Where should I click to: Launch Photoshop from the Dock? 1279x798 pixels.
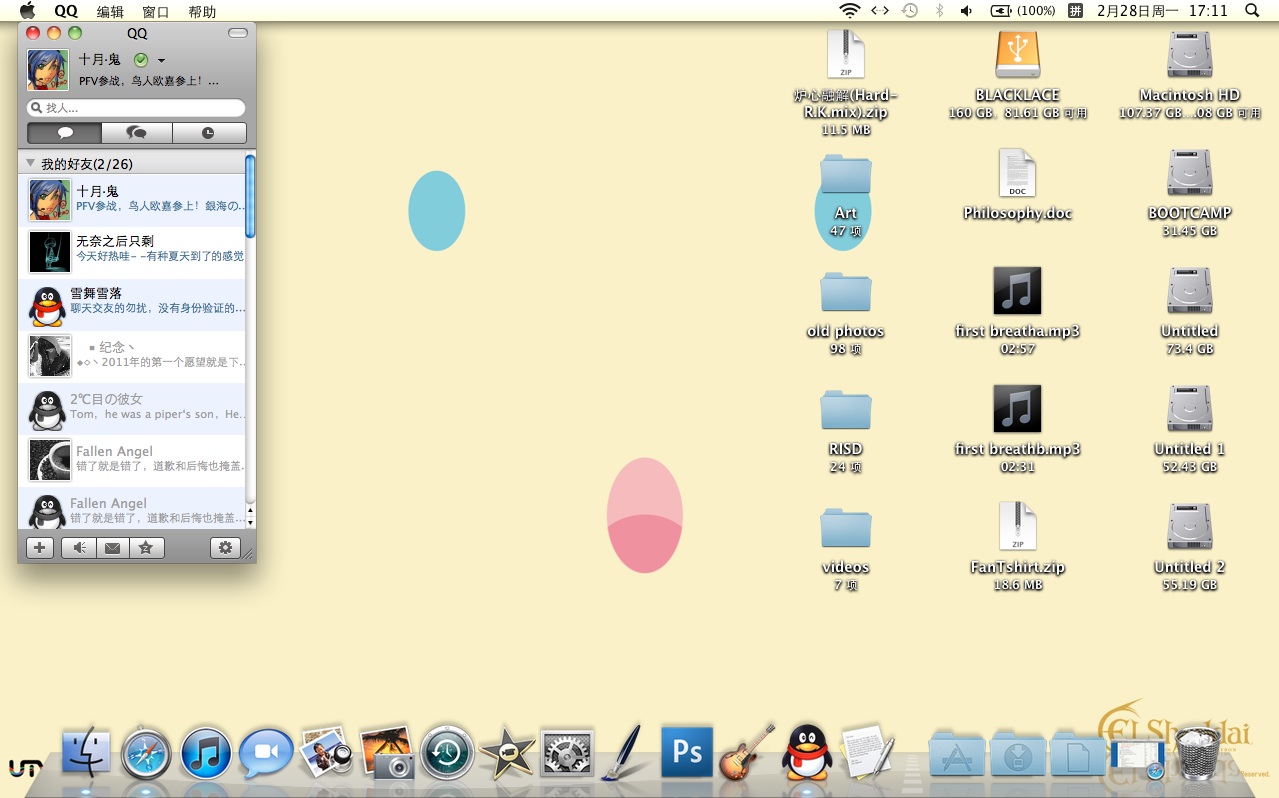687,752
